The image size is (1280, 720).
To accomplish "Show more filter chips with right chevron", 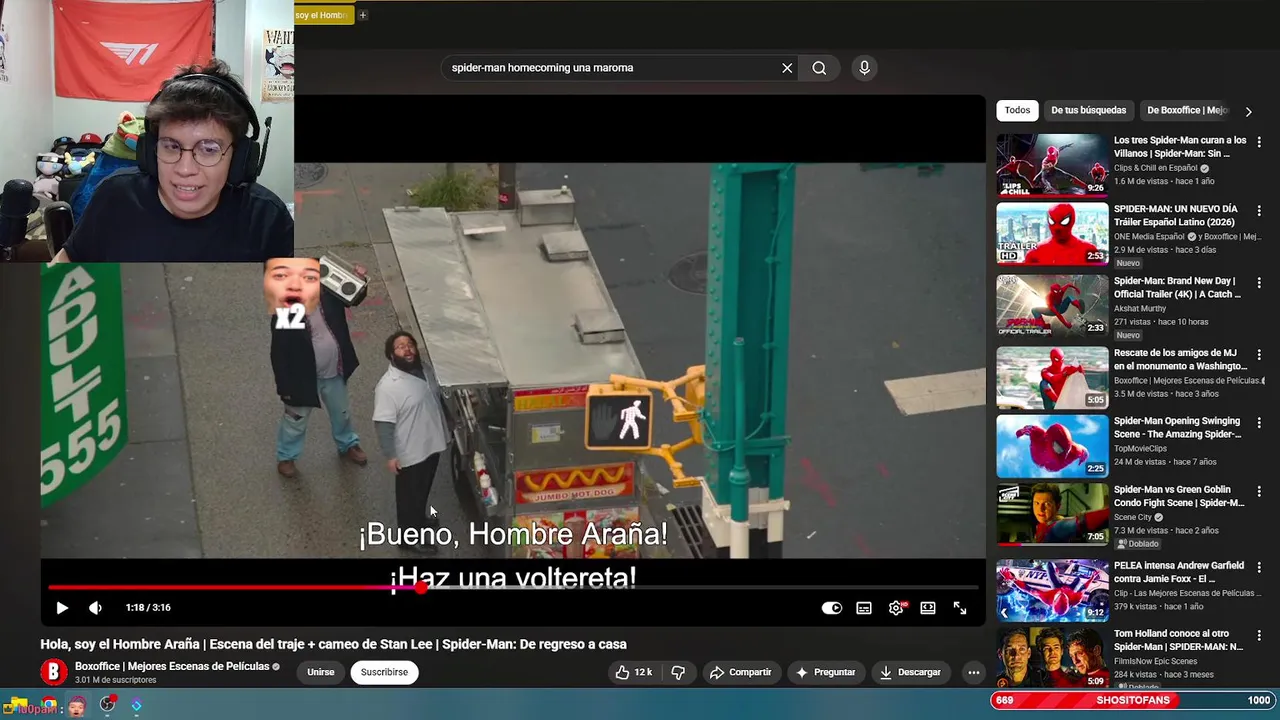I will point(1248,111).
